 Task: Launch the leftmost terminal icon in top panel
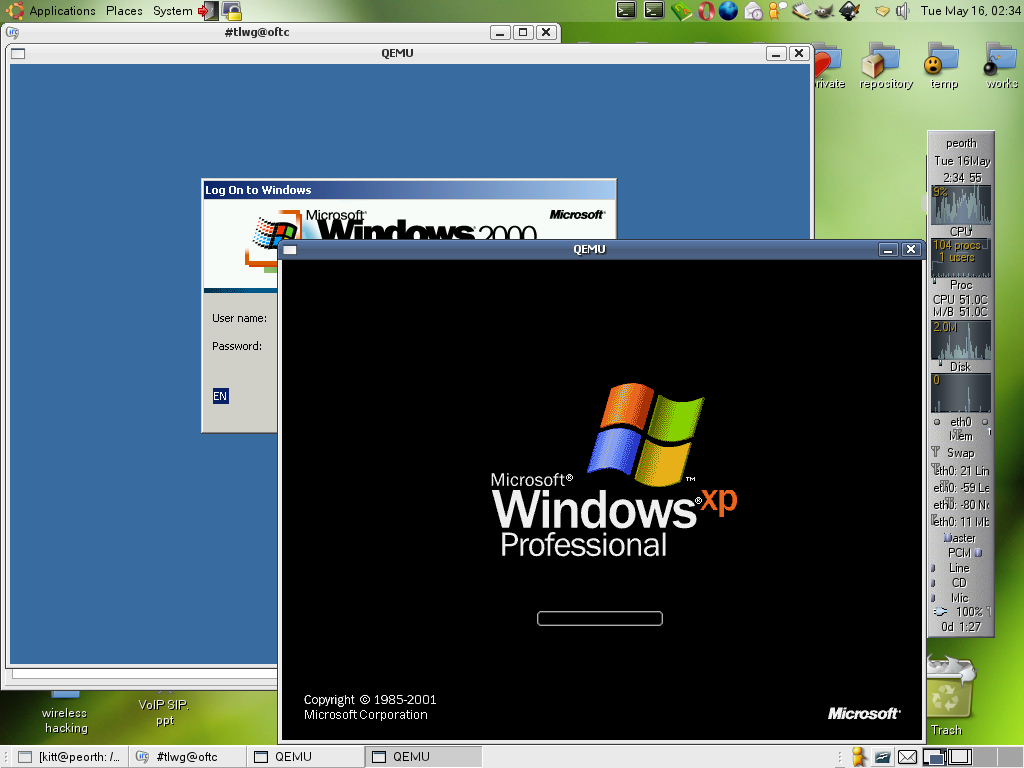[x=626, y=10]
